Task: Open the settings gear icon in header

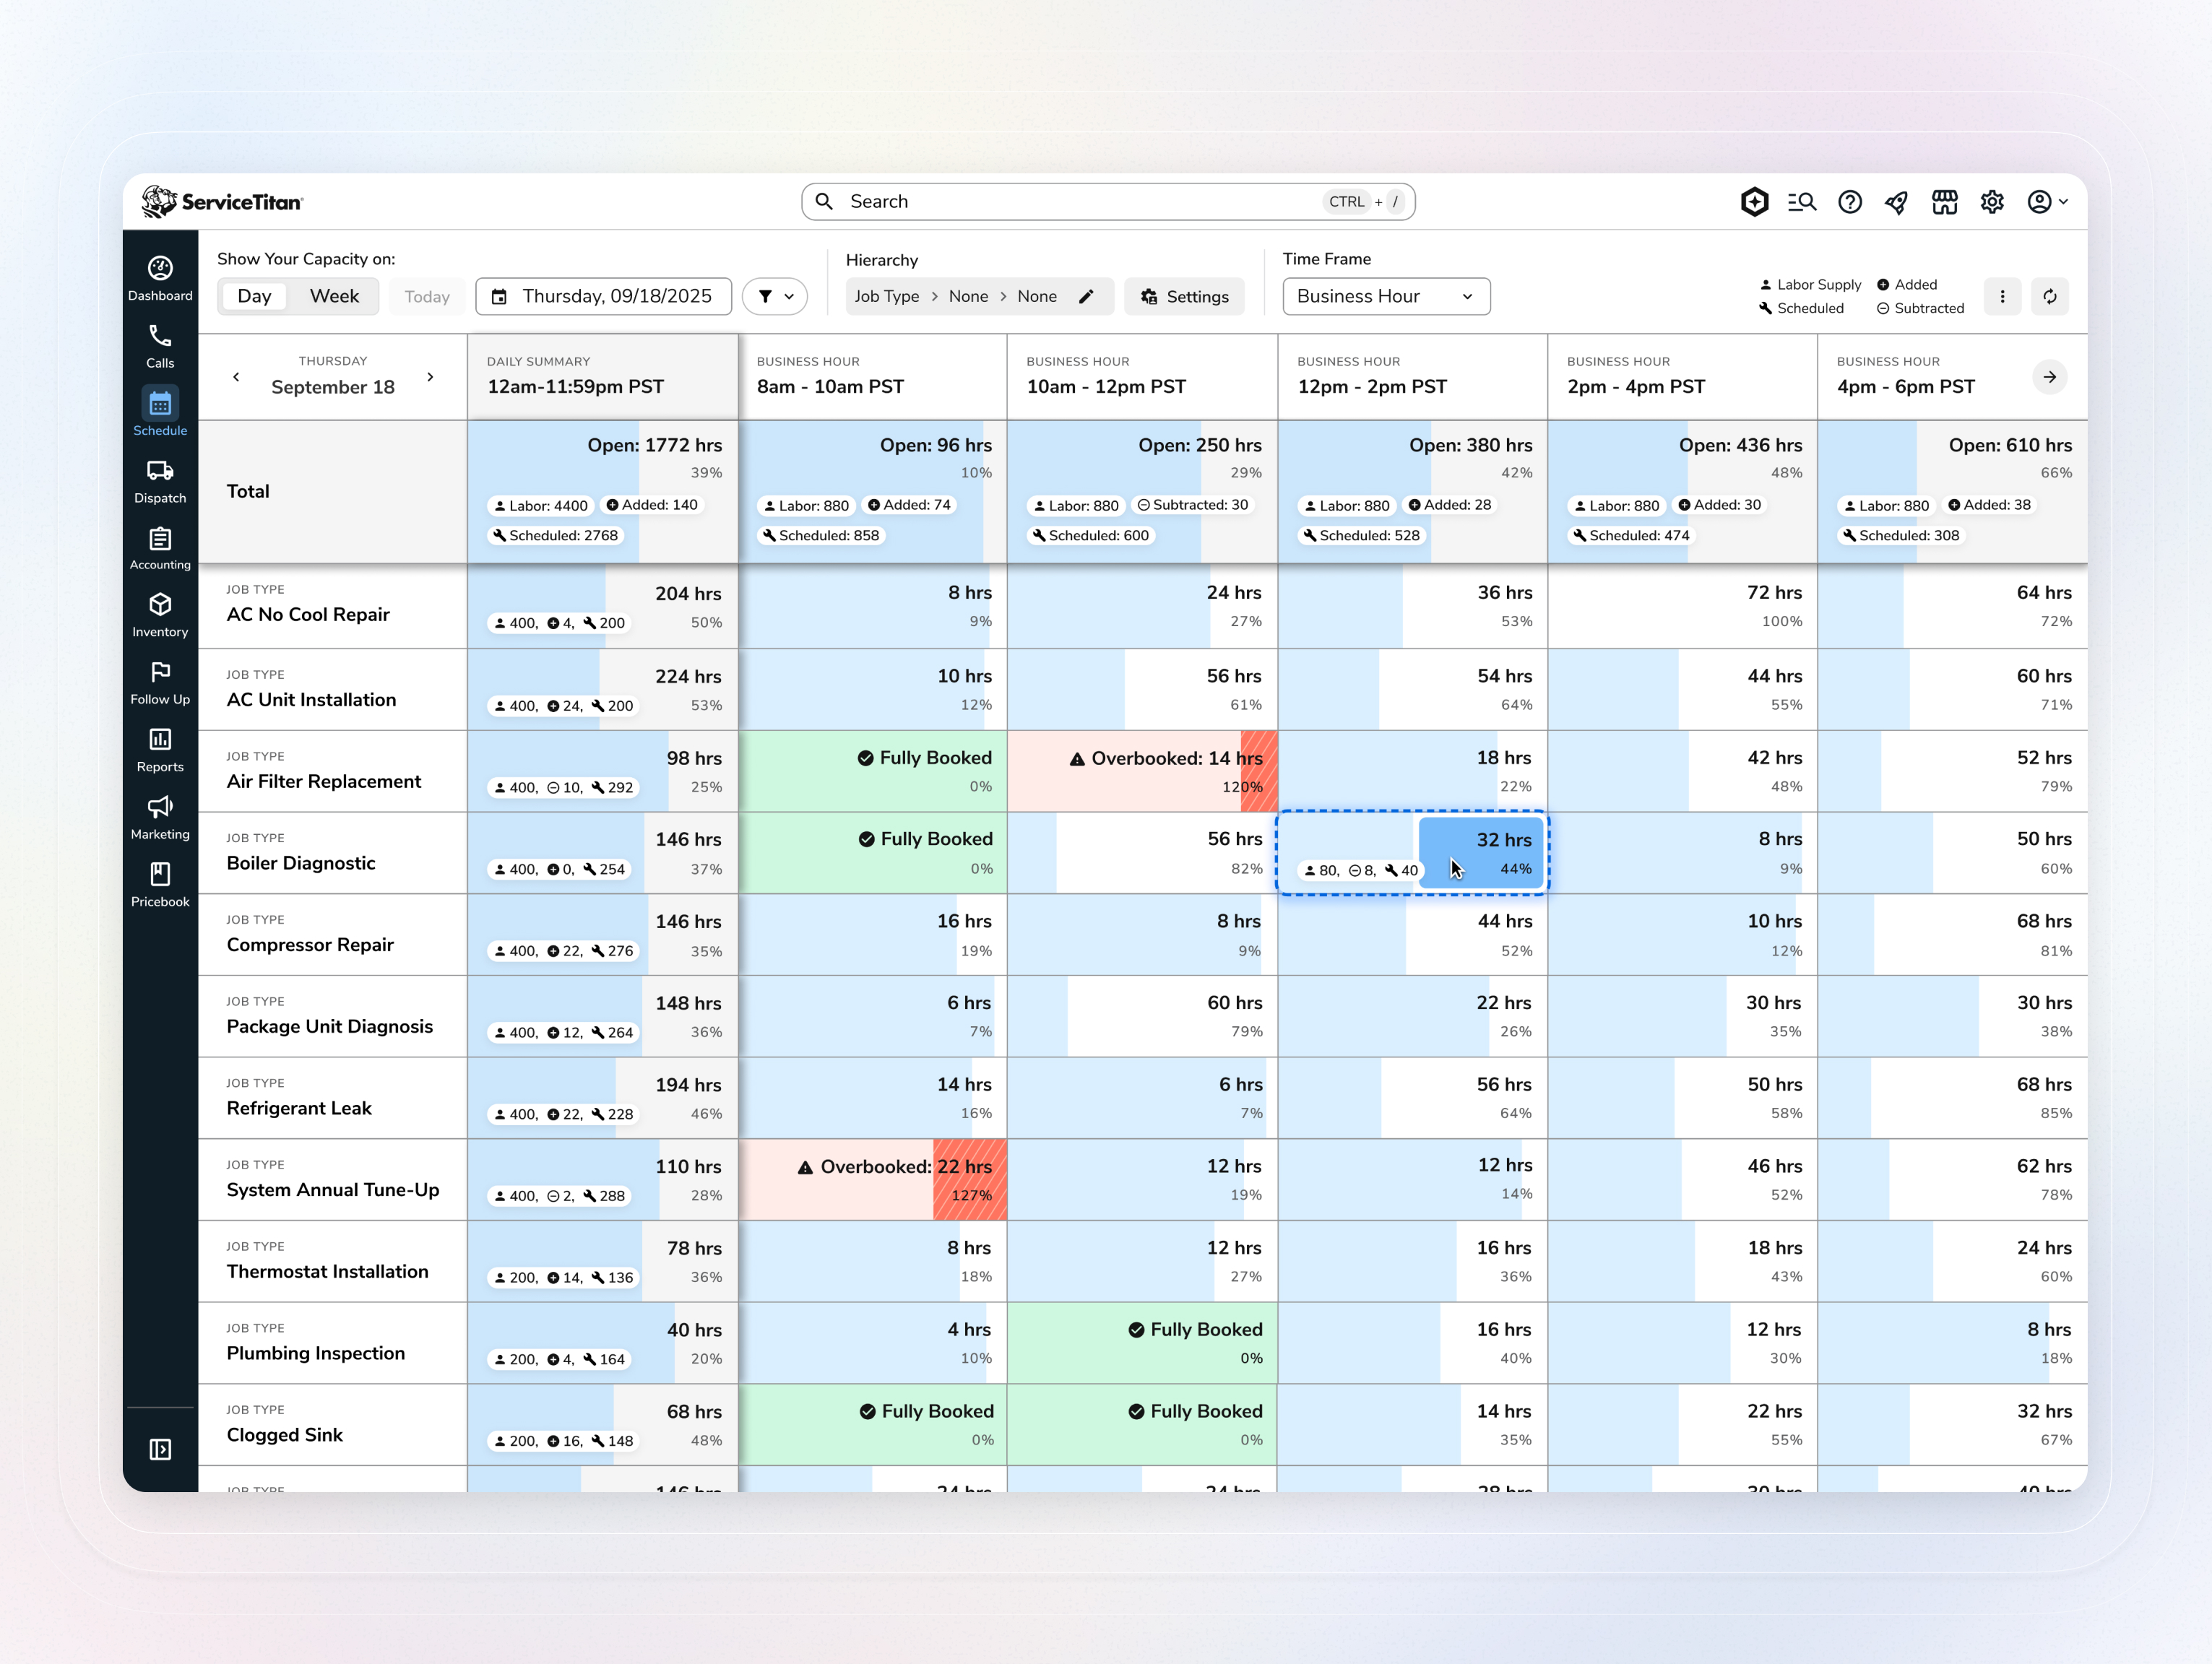Action: [x=1992, y=202]
